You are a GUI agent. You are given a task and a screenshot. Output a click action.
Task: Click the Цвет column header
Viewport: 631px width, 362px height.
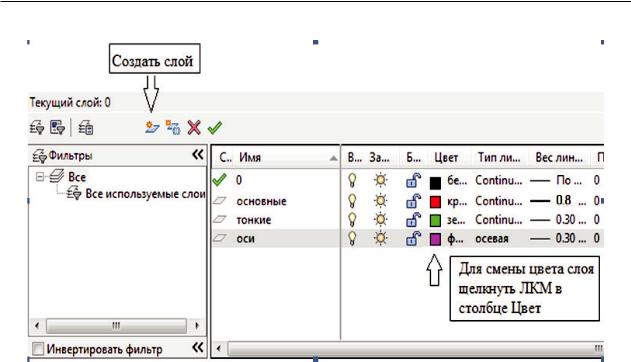pyautogui.click(x=446, y=157)
